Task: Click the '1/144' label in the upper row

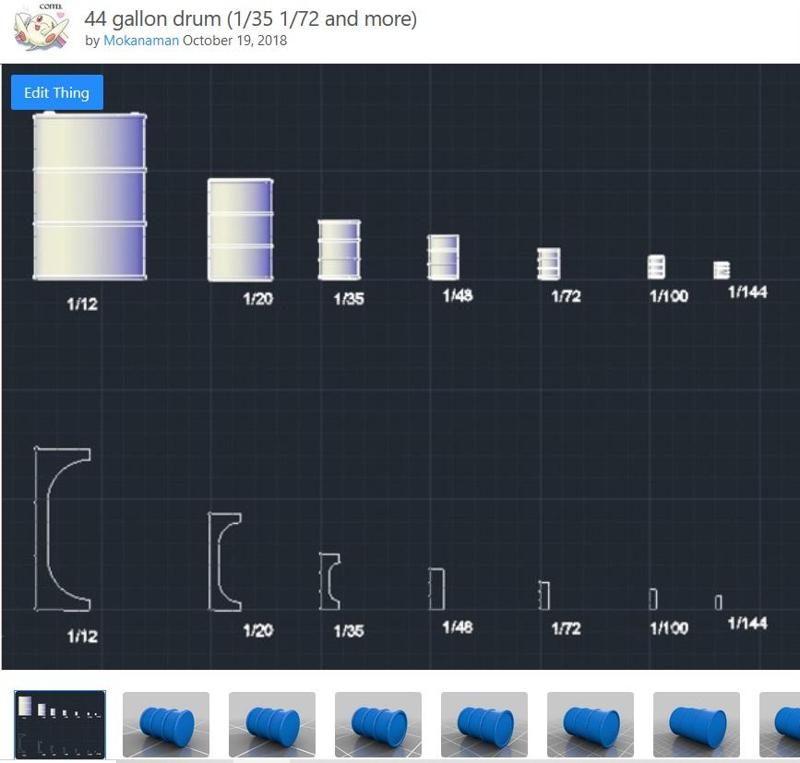Action: coord(747,292)
